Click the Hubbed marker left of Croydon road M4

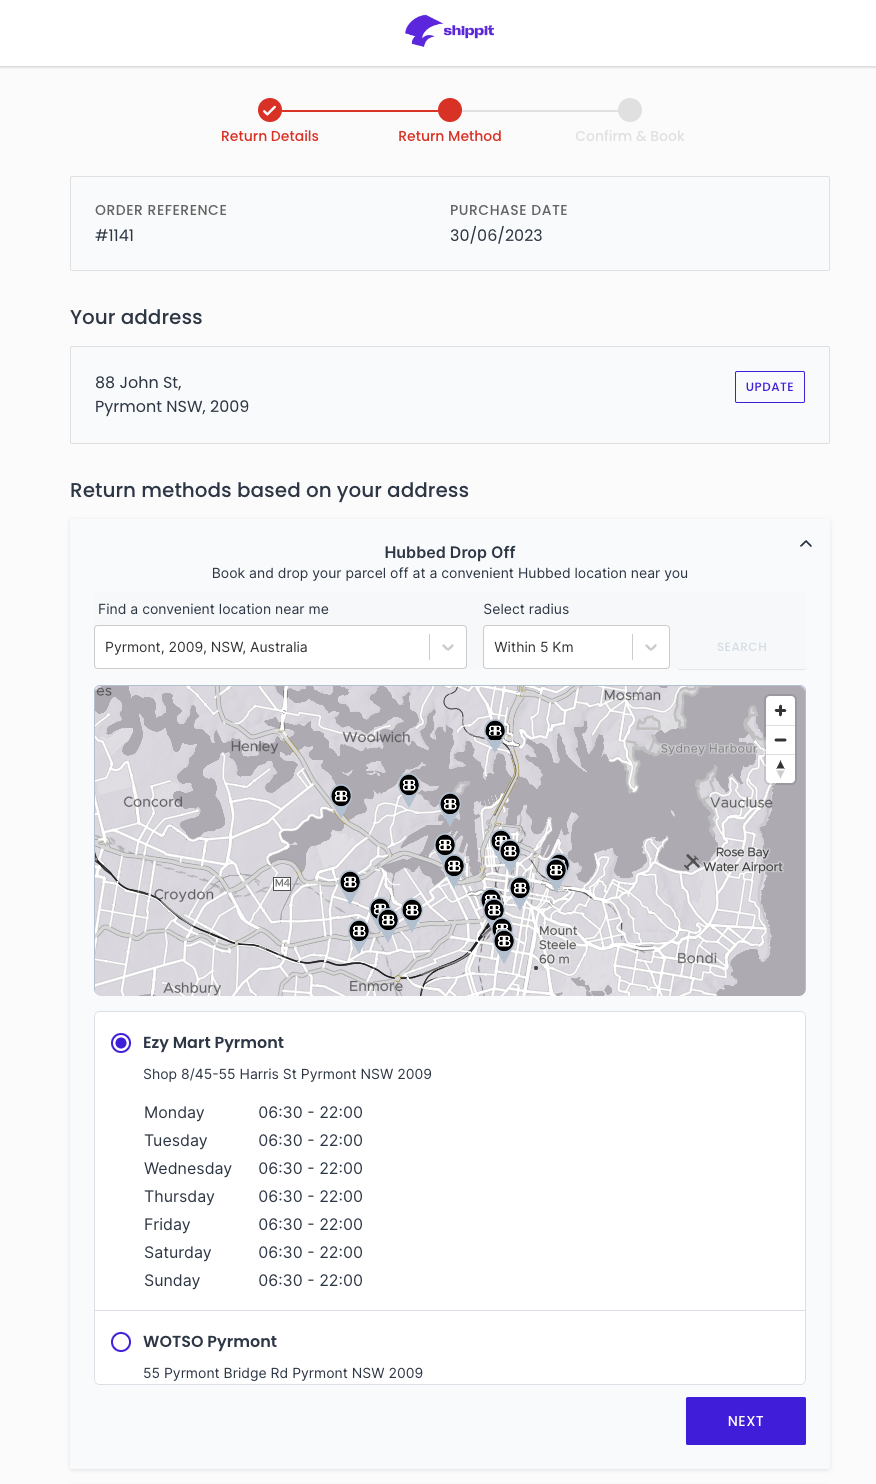tap(350, 882)
